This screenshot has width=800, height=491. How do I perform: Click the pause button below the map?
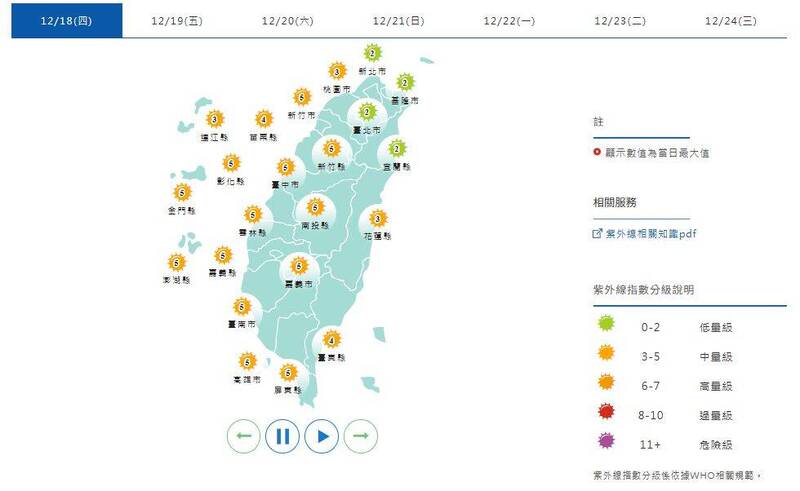283,436
